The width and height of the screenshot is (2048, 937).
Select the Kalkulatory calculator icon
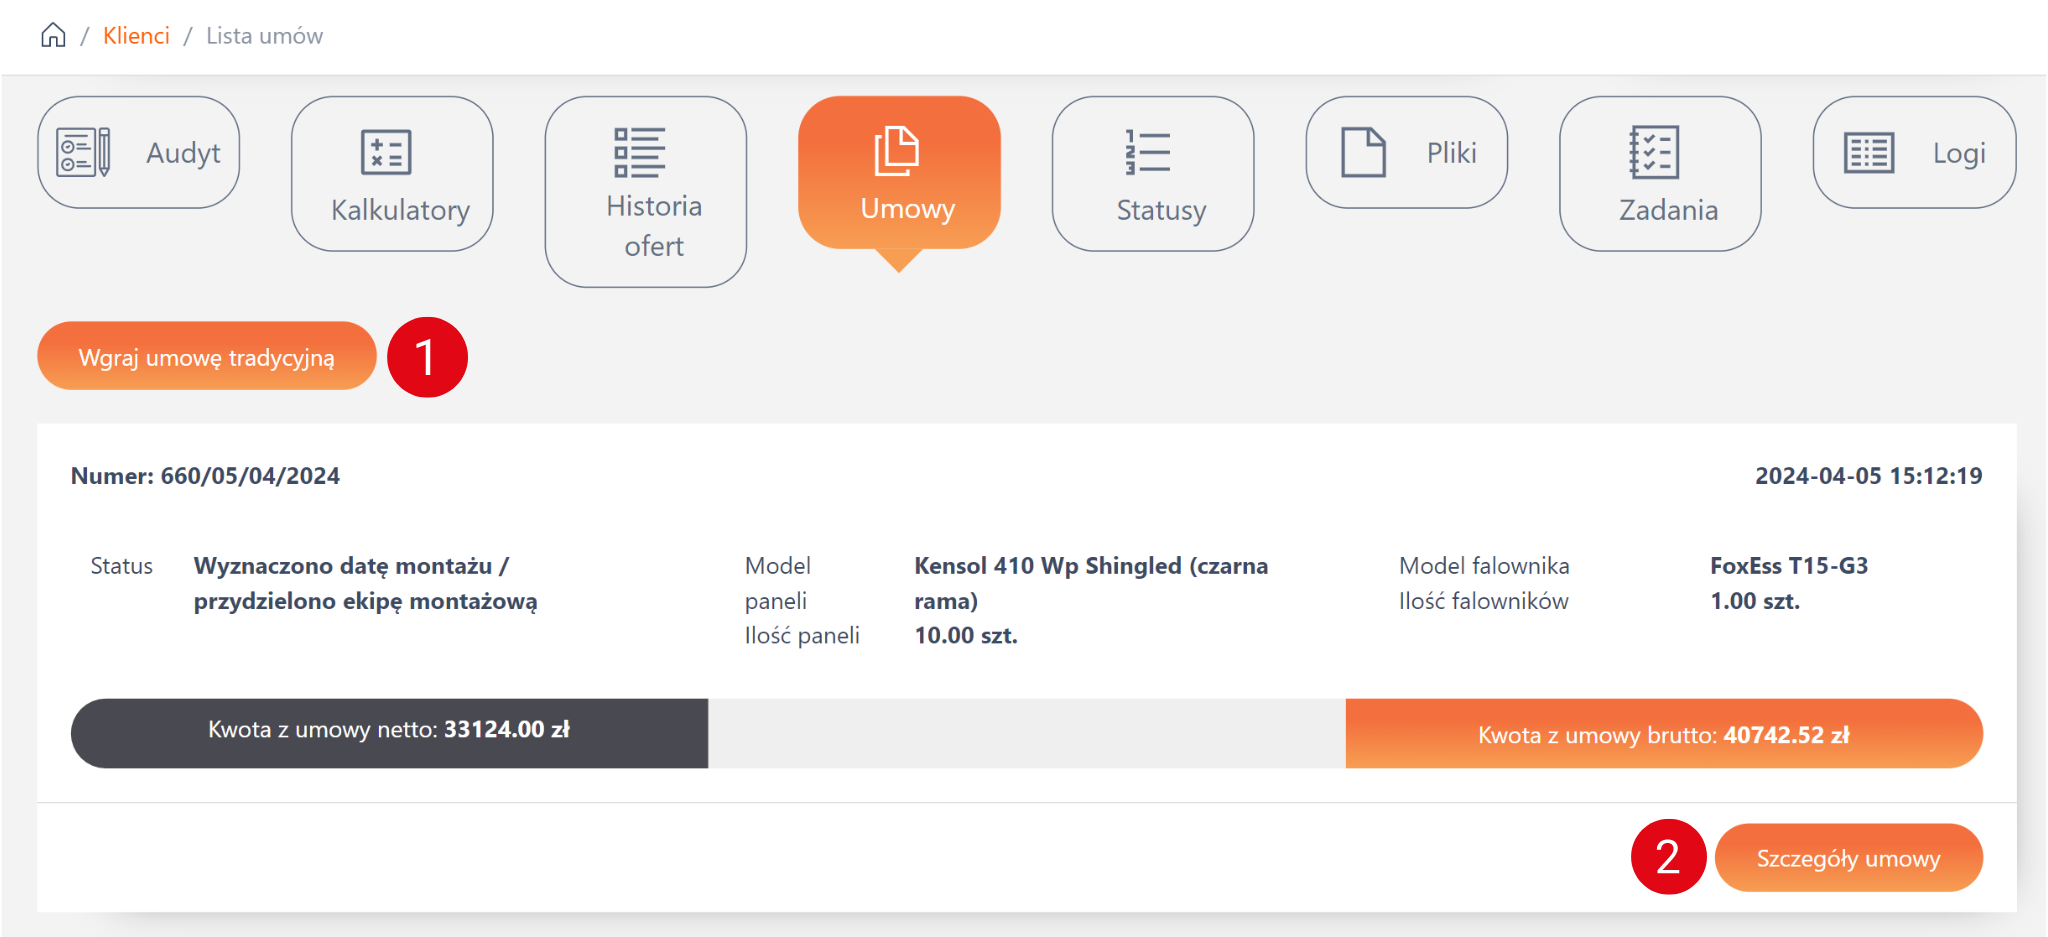[386, 152]
